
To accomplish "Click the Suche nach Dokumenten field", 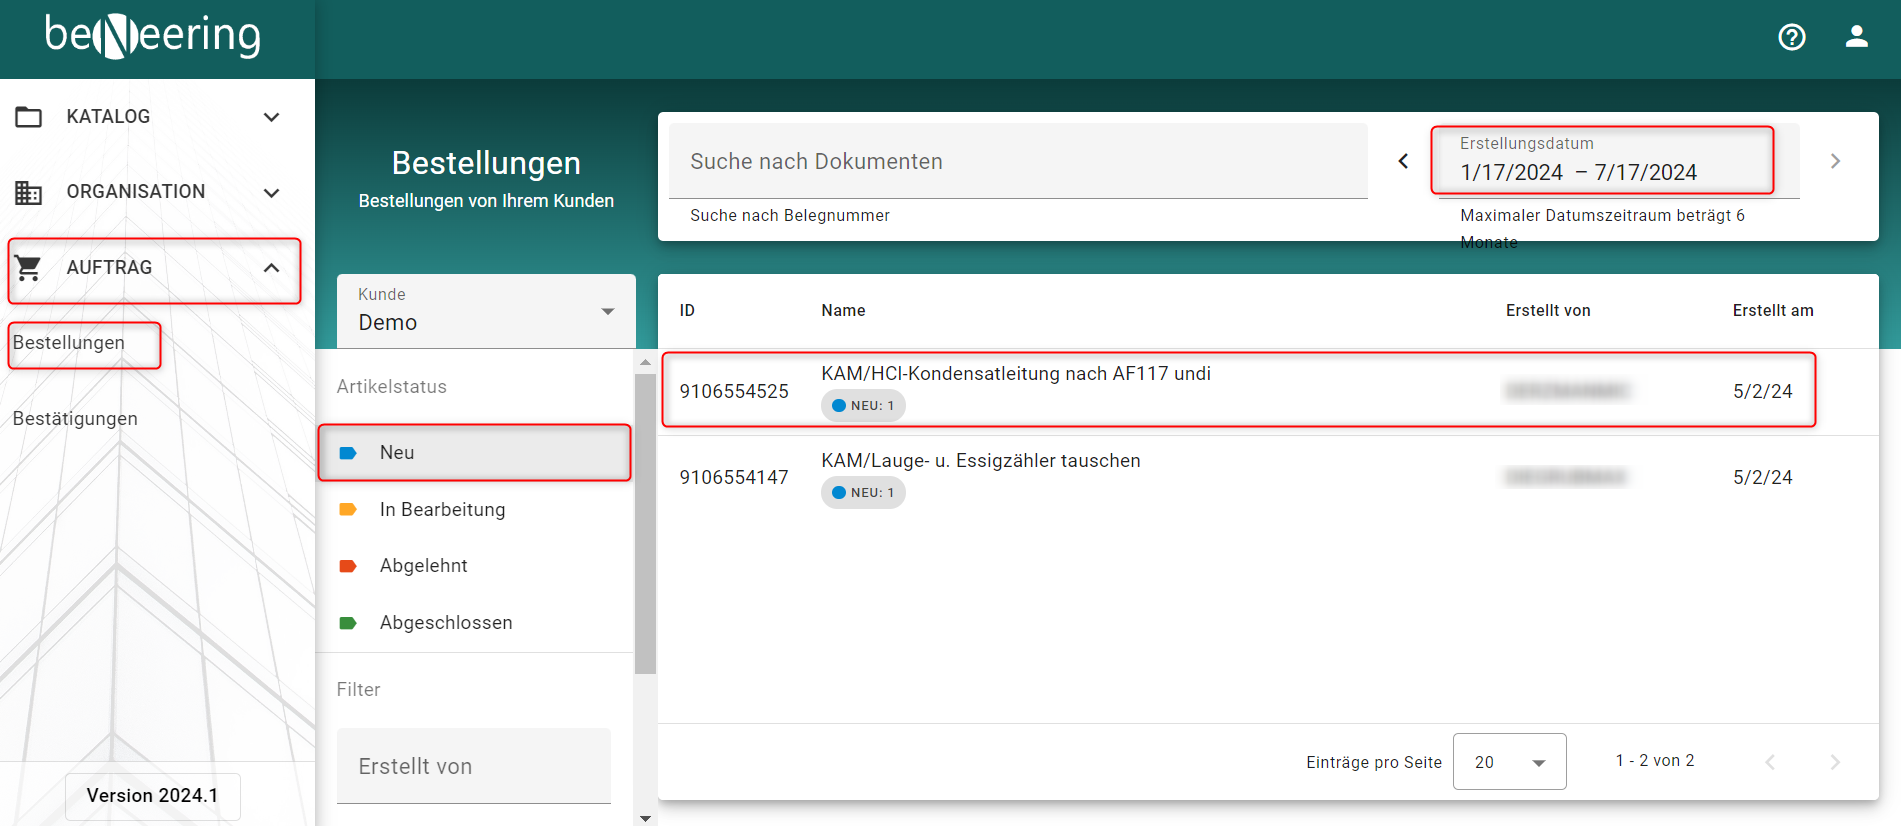I will tap(1017, 162).
